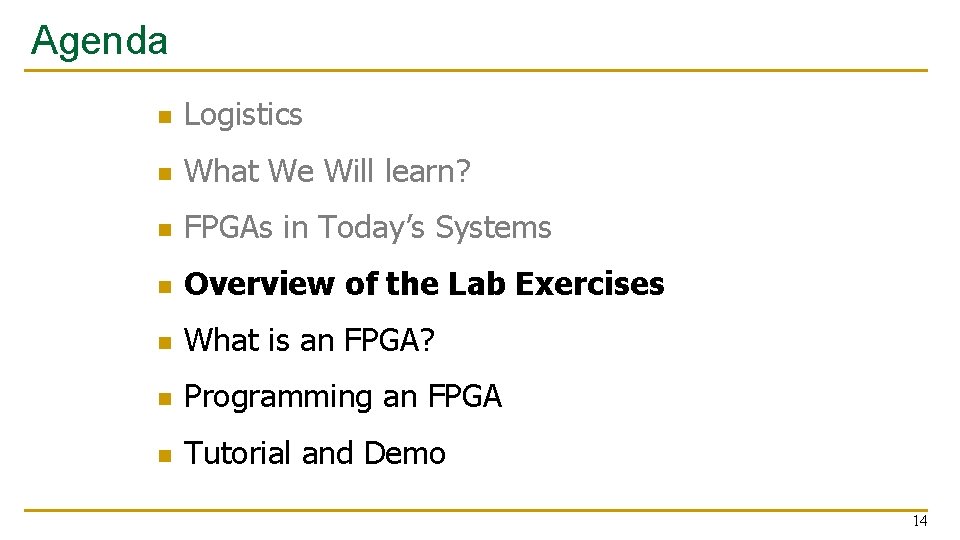This screenshot has height=540, width=960.
Task: Click the gold line under the Agenda title
Action: click(476, 70)
